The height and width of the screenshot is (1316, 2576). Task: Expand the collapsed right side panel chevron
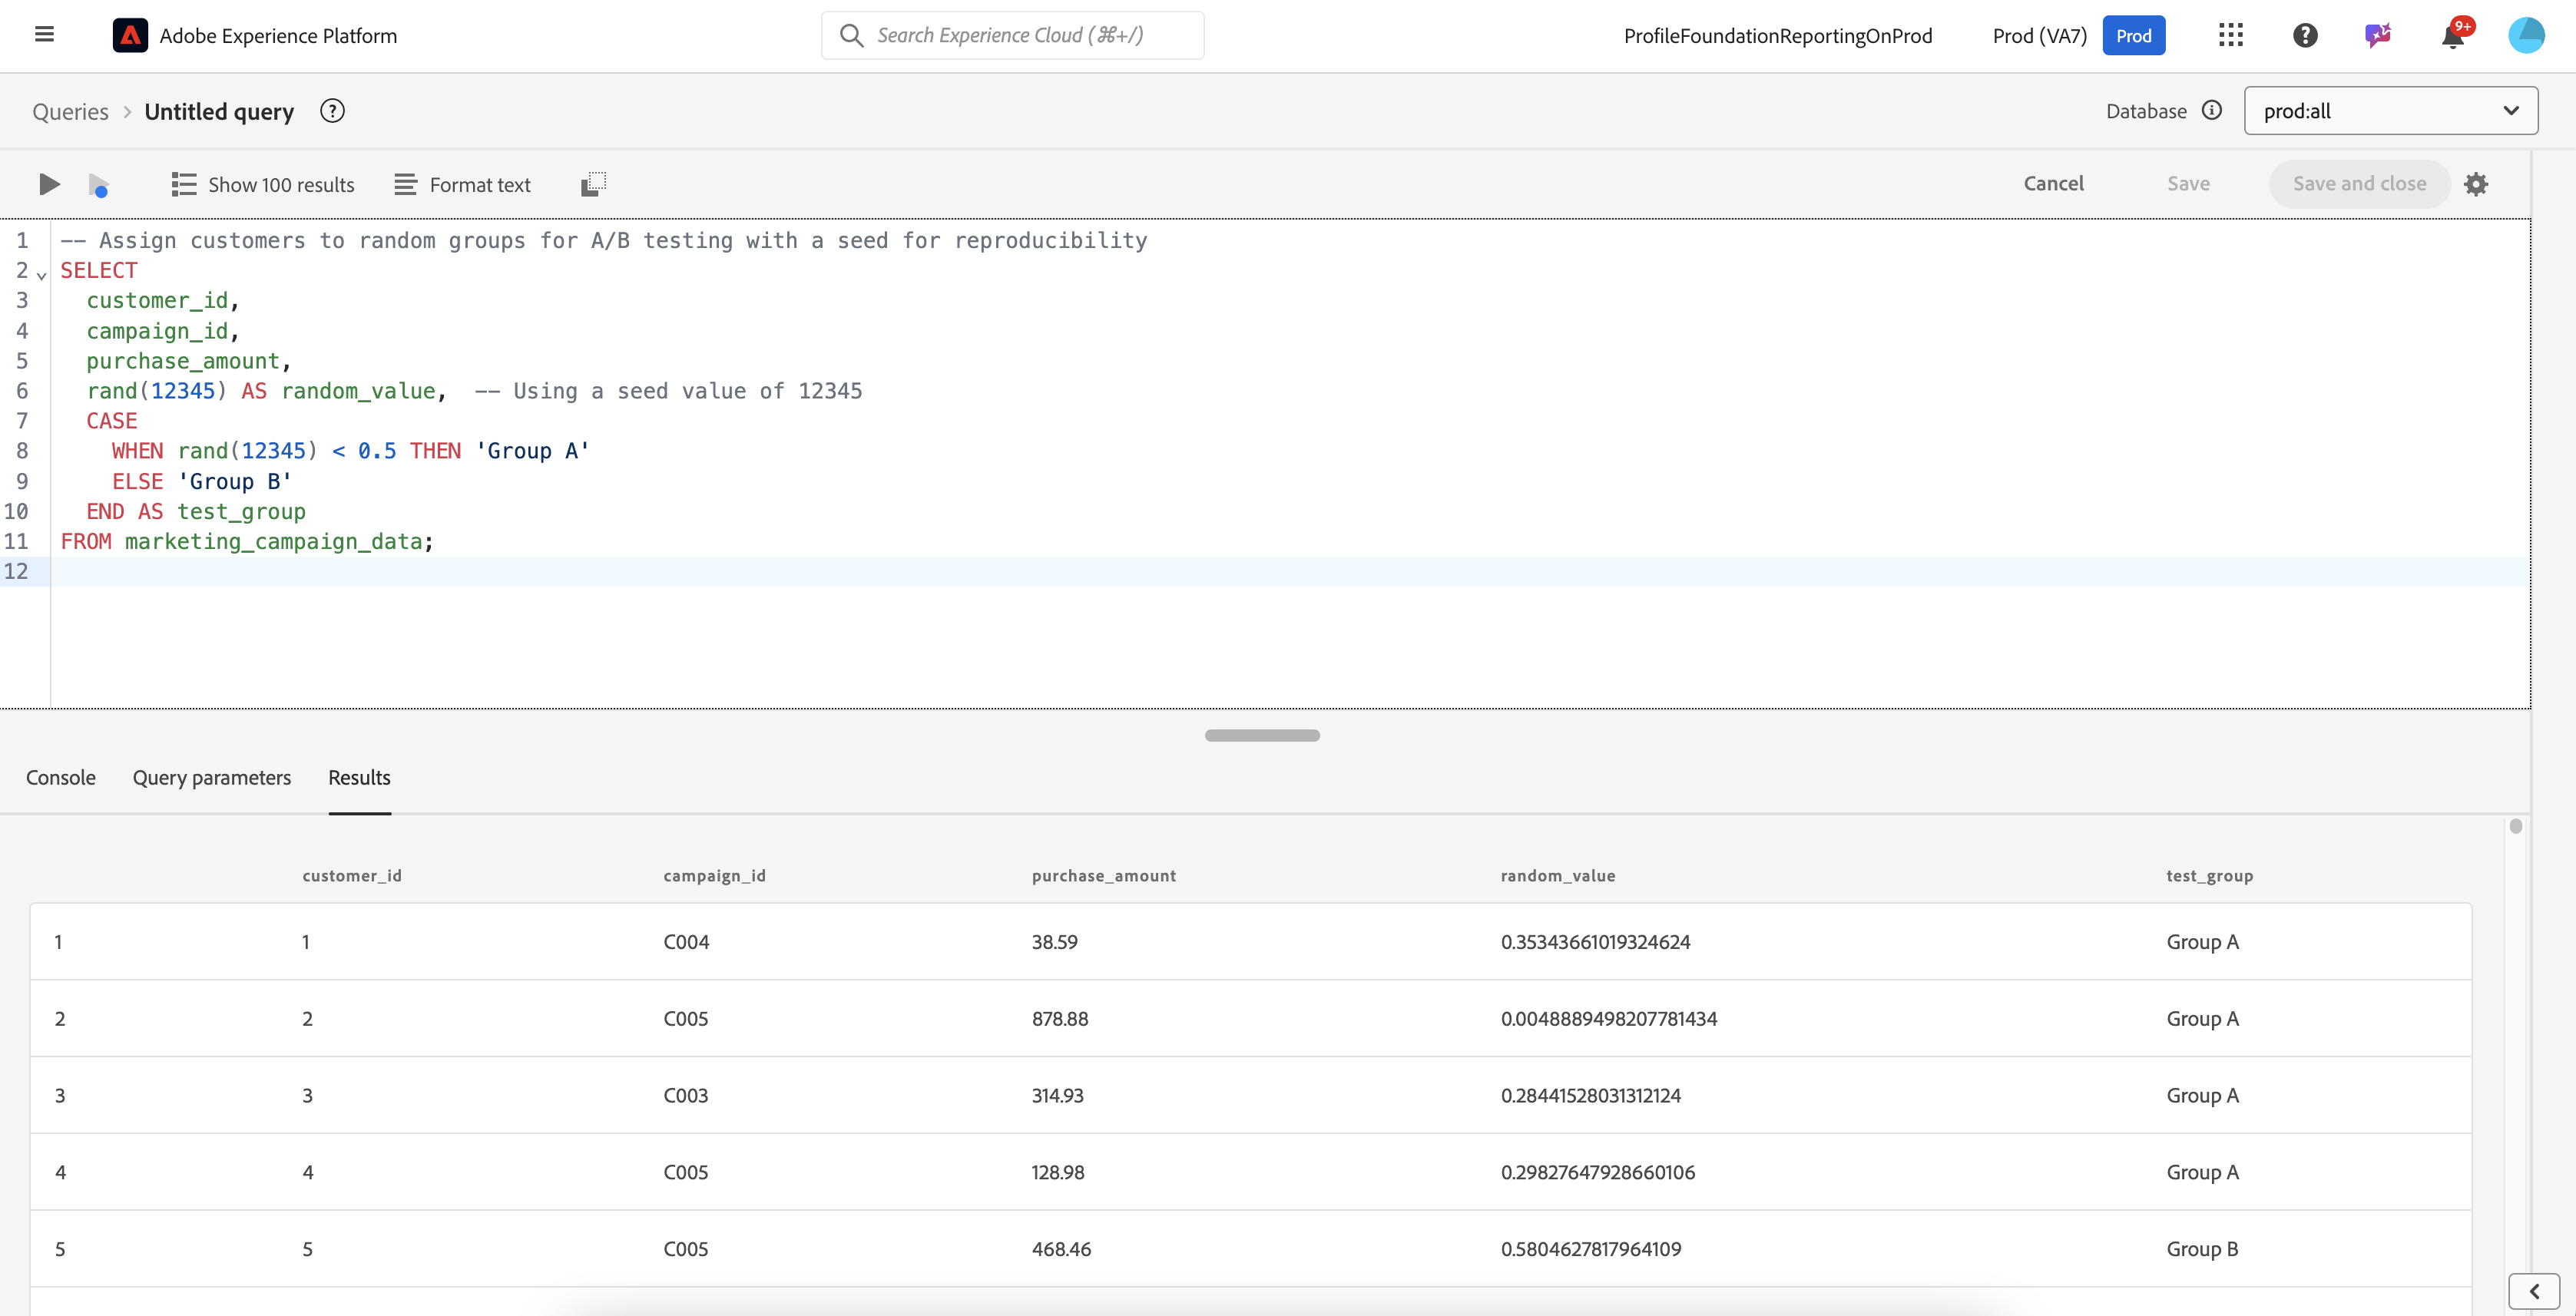point(2534,1291)
